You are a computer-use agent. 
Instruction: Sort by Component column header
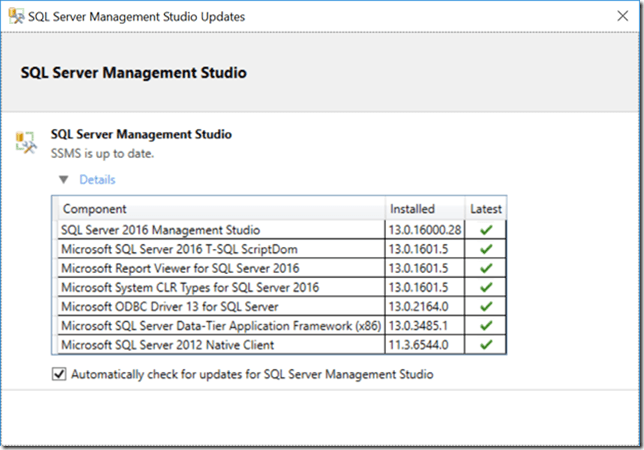coord(221,209)
